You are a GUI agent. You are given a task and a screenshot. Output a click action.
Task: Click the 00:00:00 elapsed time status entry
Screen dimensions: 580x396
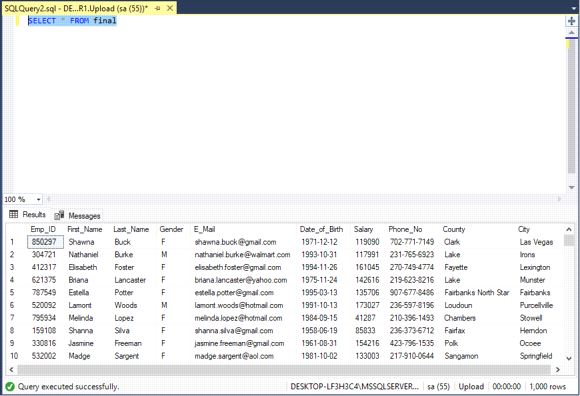(506, 387)
